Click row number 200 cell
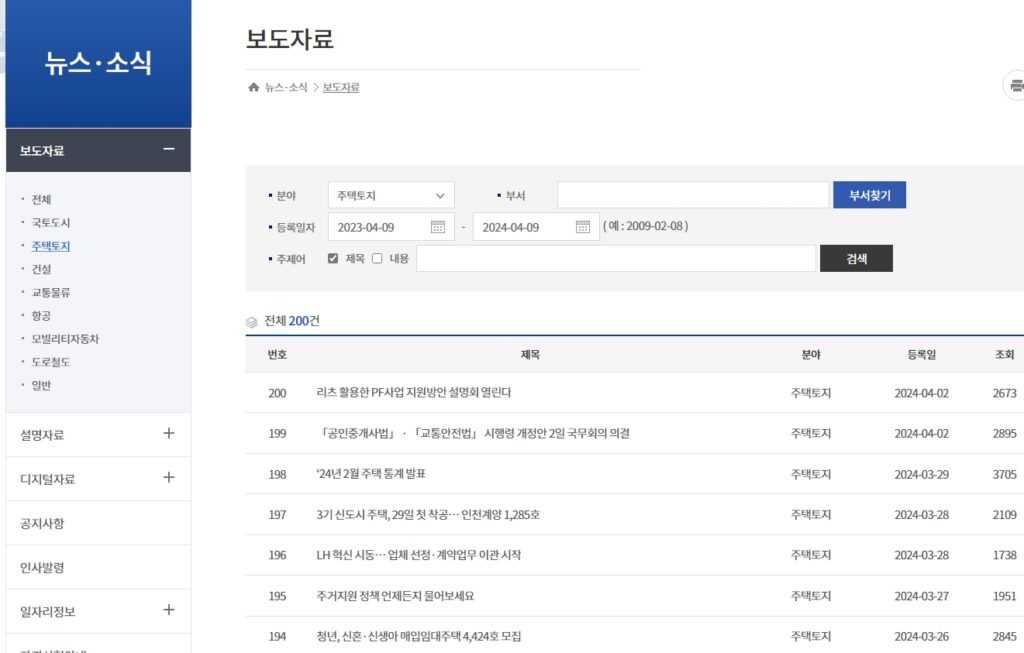Screen dimensions: 1024x653 pyautogui.click(x=277, y=393)
